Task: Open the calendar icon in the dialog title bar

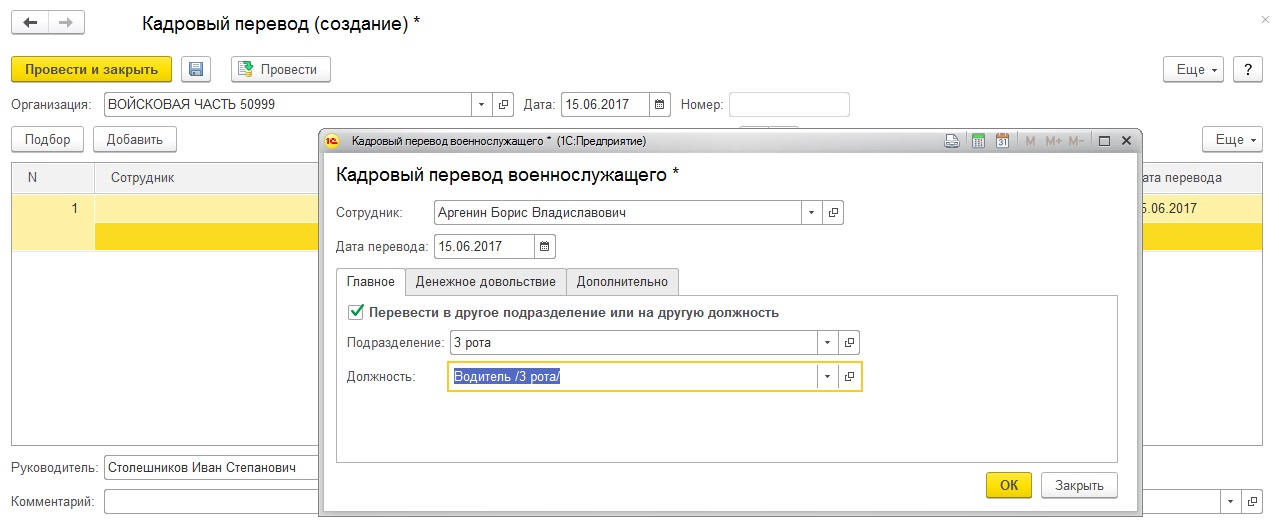Action: tap(1002, 141)
